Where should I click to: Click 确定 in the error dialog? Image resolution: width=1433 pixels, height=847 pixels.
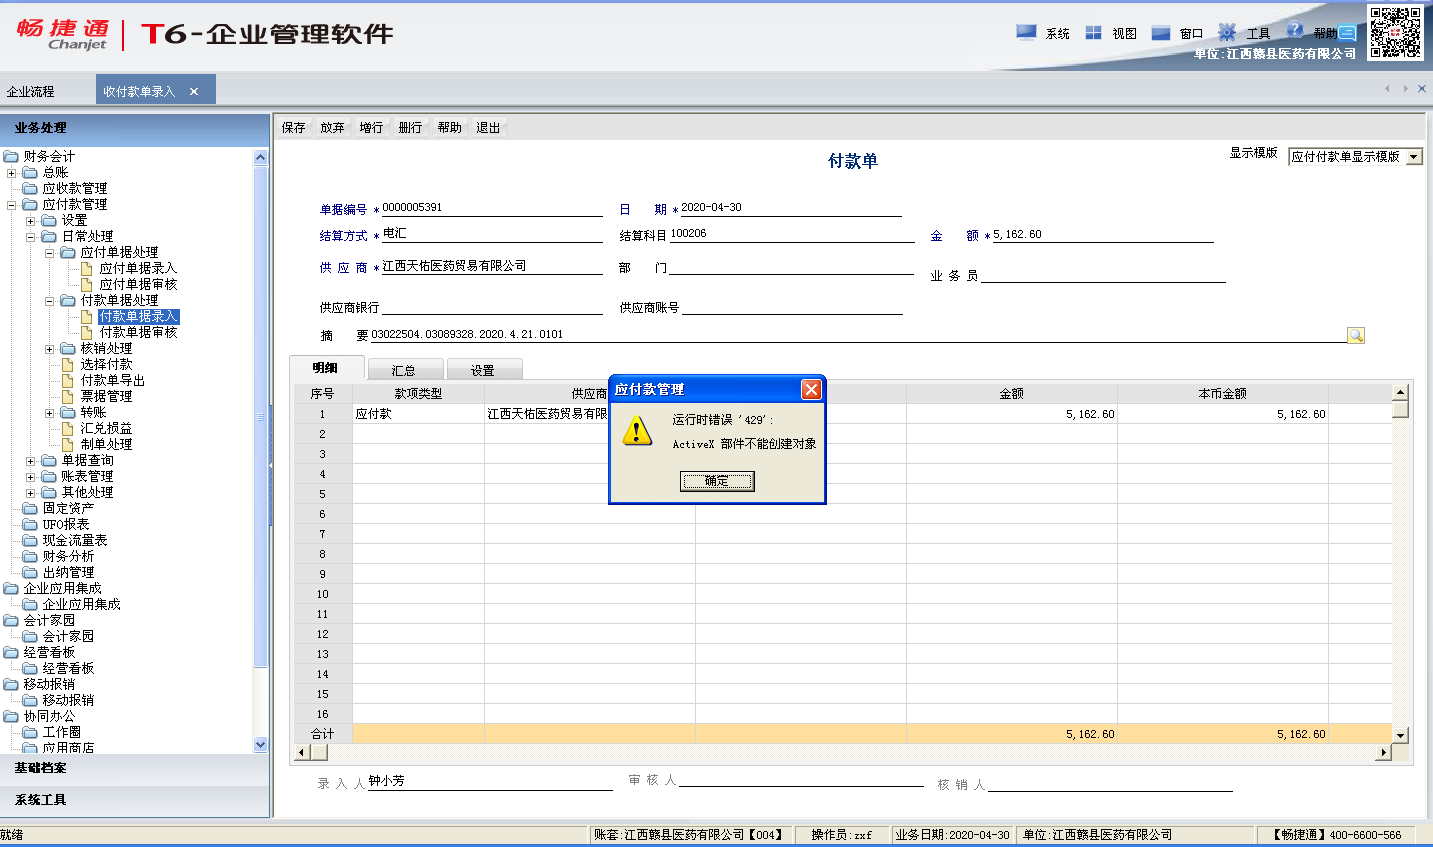tap(717, 481)
